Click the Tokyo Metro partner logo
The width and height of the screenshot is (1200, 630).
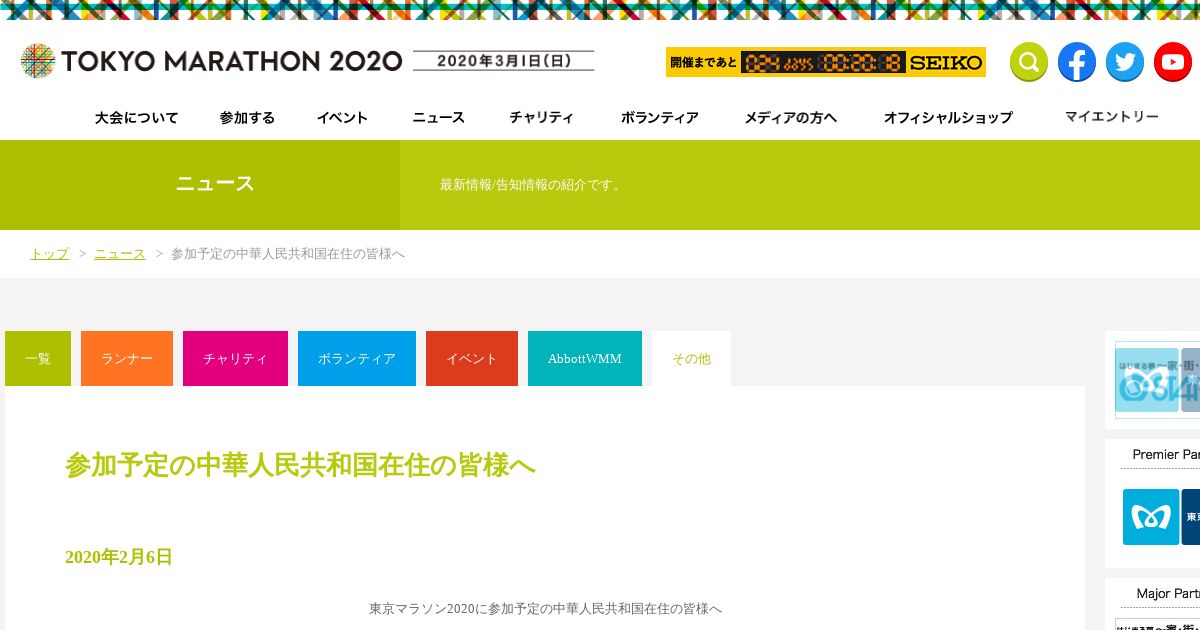[1151, 517]
